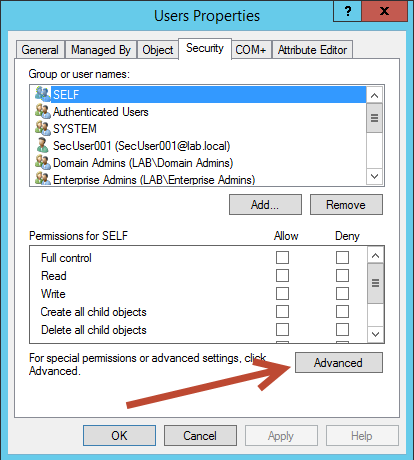Select the Domain Admins group icon
Screen dimensions: 414x460
(42, 162)
